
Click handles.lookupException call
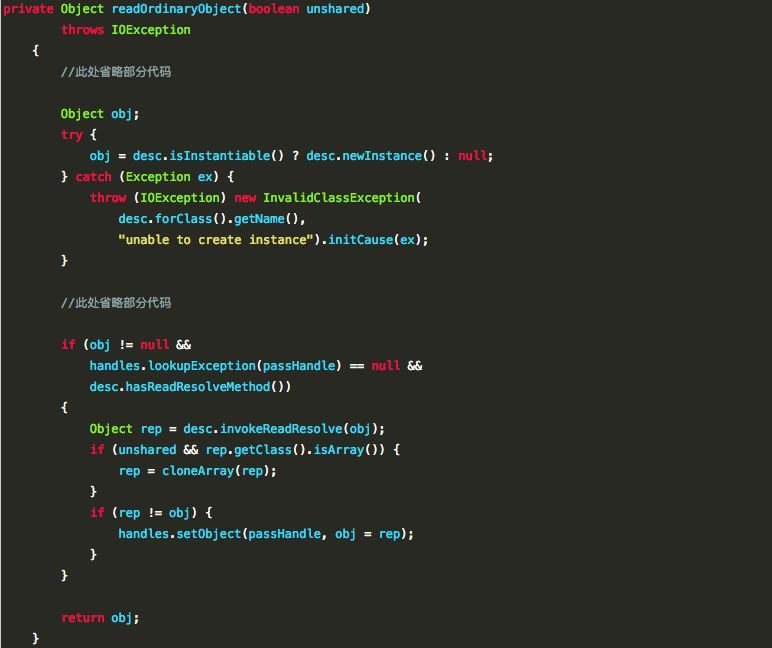(215, 366)
